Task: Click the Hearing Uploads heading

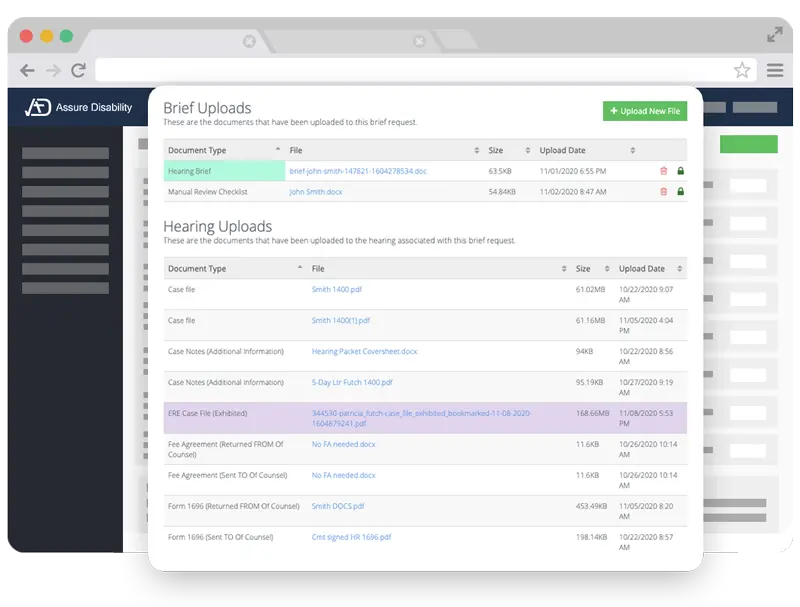Action: [217, 226]
